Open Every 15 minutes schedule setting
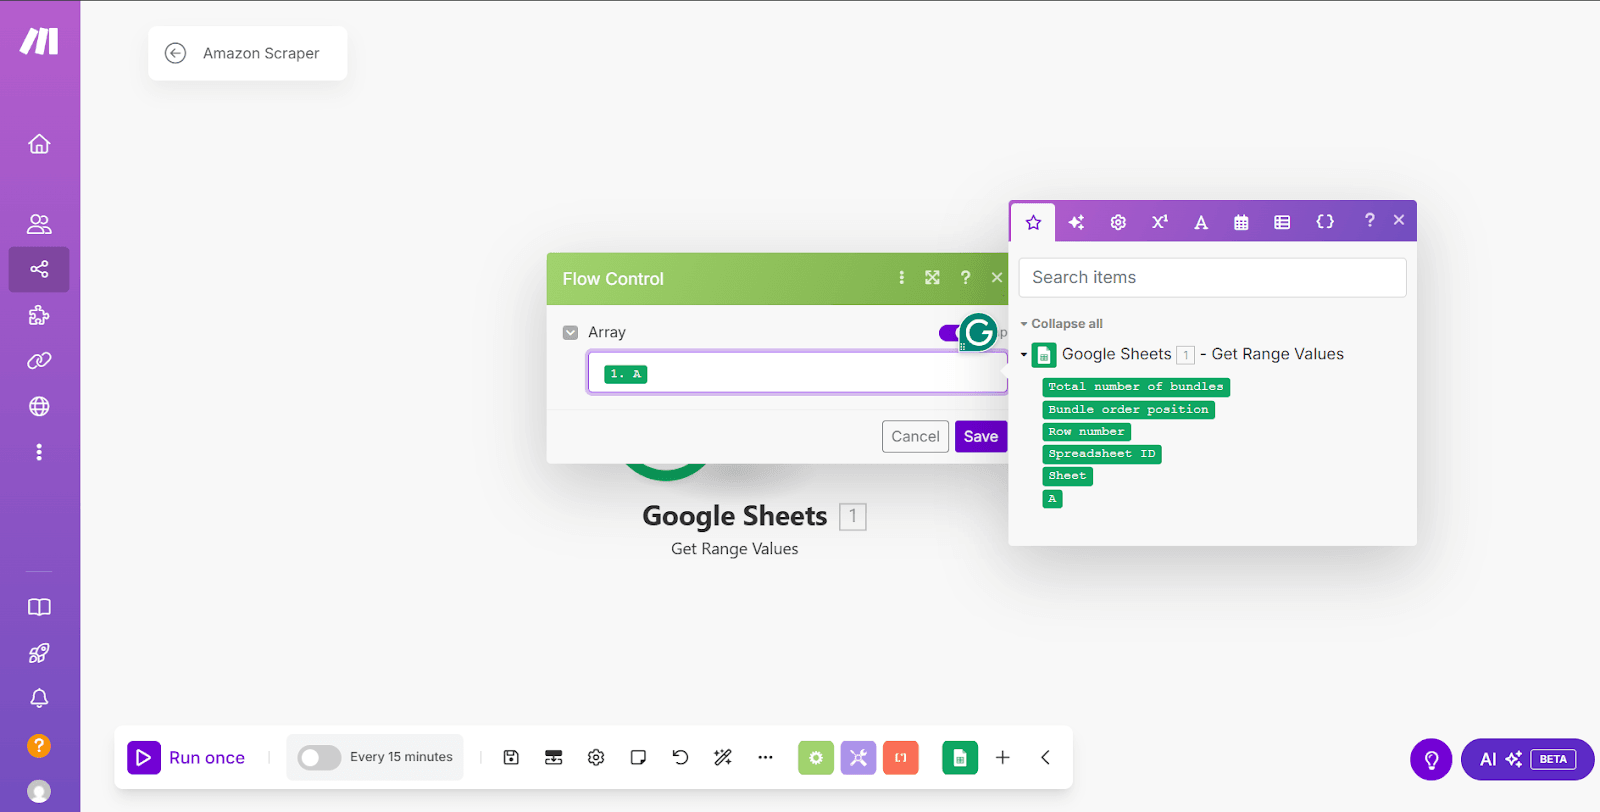Image resolution: width=1600 pixels, height=812 pixels. pos(401,757)
